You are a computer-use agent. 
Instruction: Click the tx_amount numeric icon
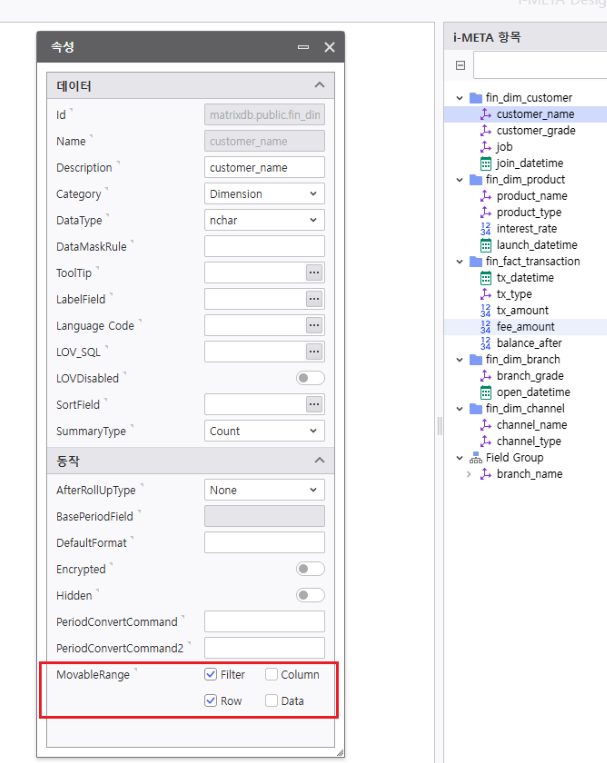[485, 310]
